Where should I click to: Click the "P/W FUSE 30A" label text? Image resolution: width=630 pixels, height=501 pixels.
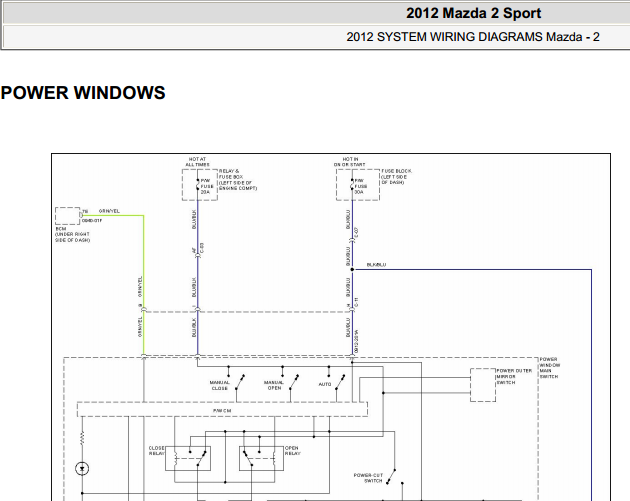click(361, 186)
